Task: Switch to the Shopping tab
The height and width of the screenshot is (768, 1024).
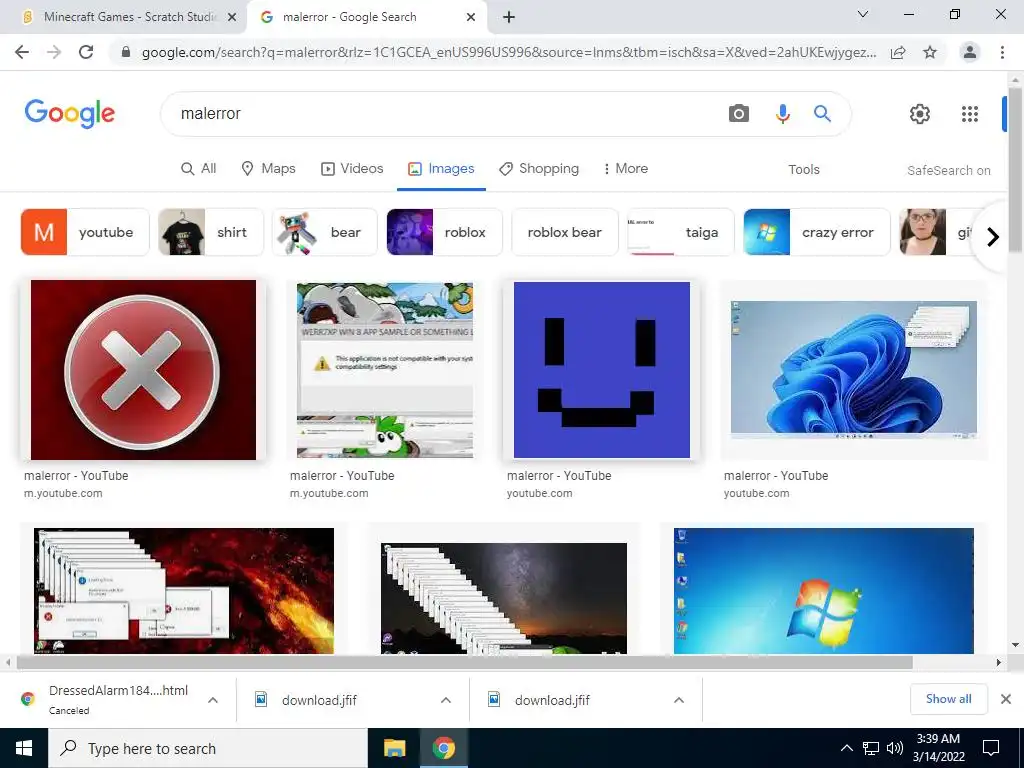Action: click(x=539, y=168)
